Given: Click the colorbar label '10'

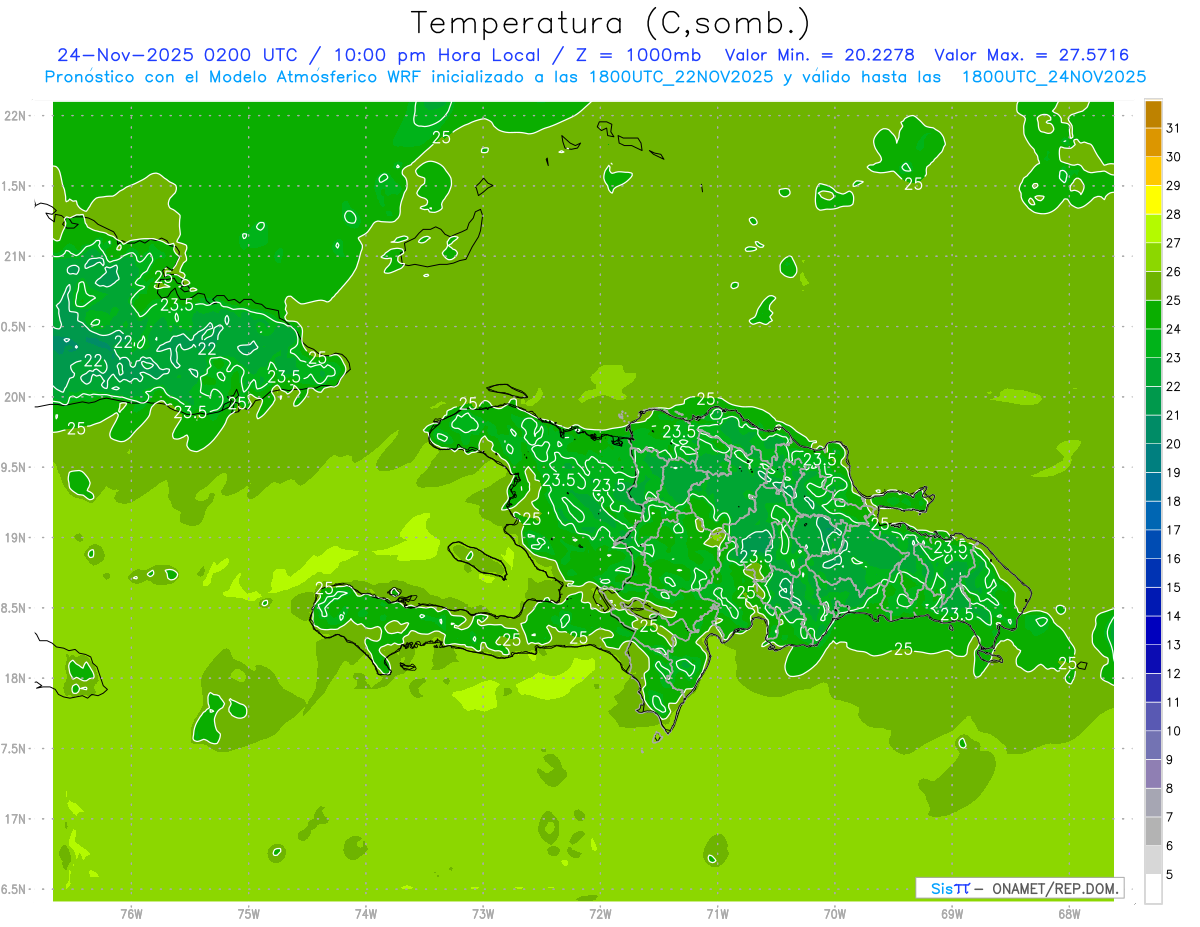Looking at the screenshot, I should click(x=1173, y=731).
